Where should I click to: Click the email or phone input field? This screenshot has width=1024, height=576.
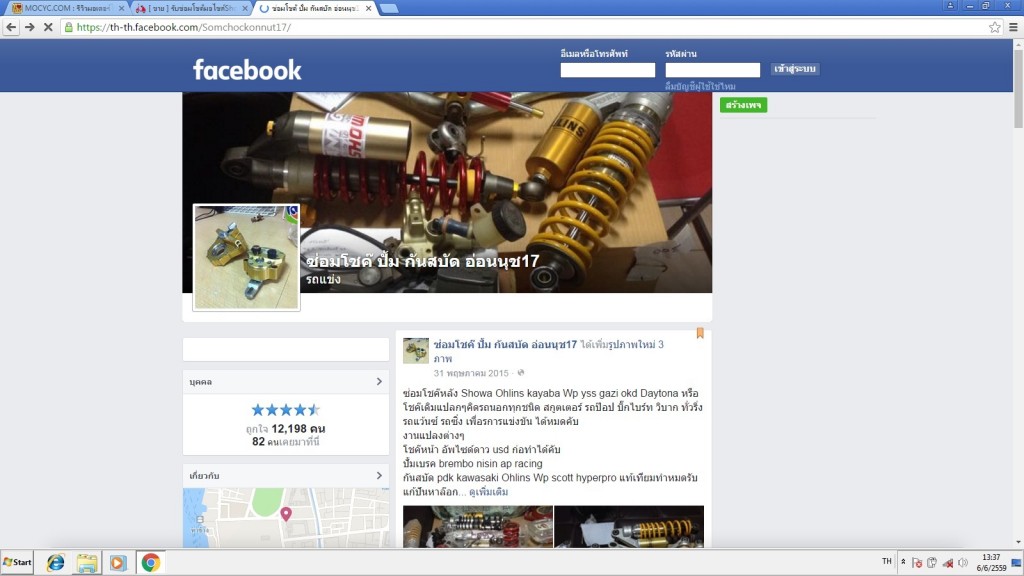click(607, 70)
